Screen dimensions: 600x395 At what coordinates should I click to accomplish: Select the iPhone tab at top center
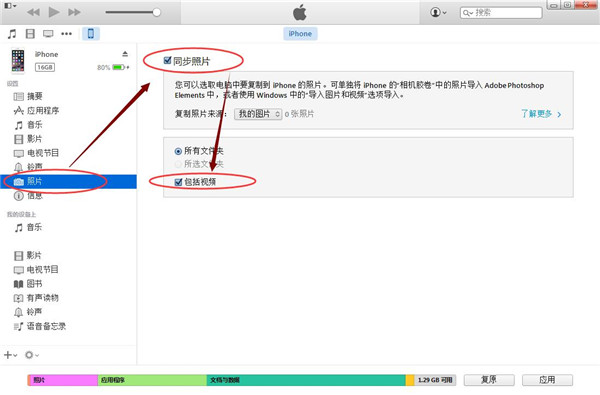tap(300, 34)
